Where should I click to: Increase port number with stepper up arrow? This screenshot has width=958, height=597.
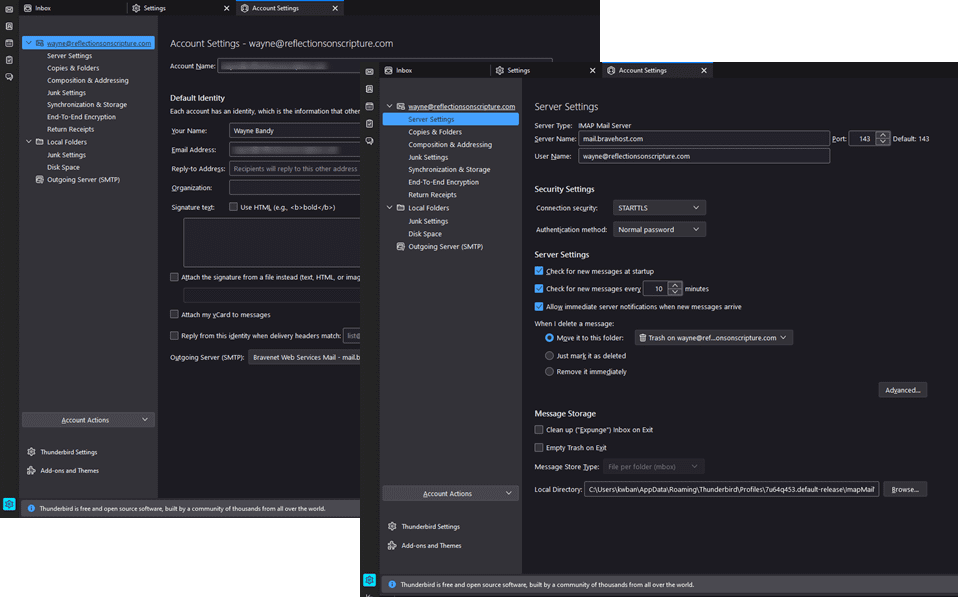[883, 135]
